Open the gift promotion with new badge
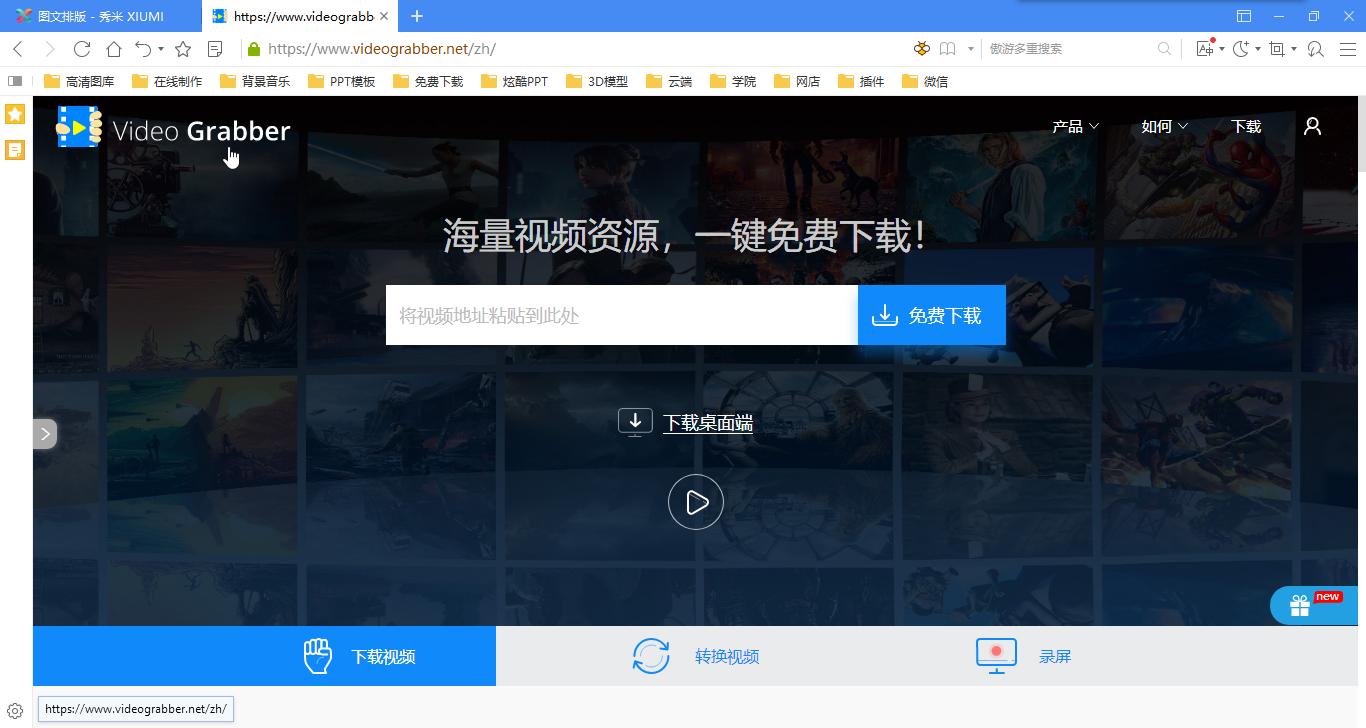Viewport: 1366px width, 728px height. pos(1314,605)
